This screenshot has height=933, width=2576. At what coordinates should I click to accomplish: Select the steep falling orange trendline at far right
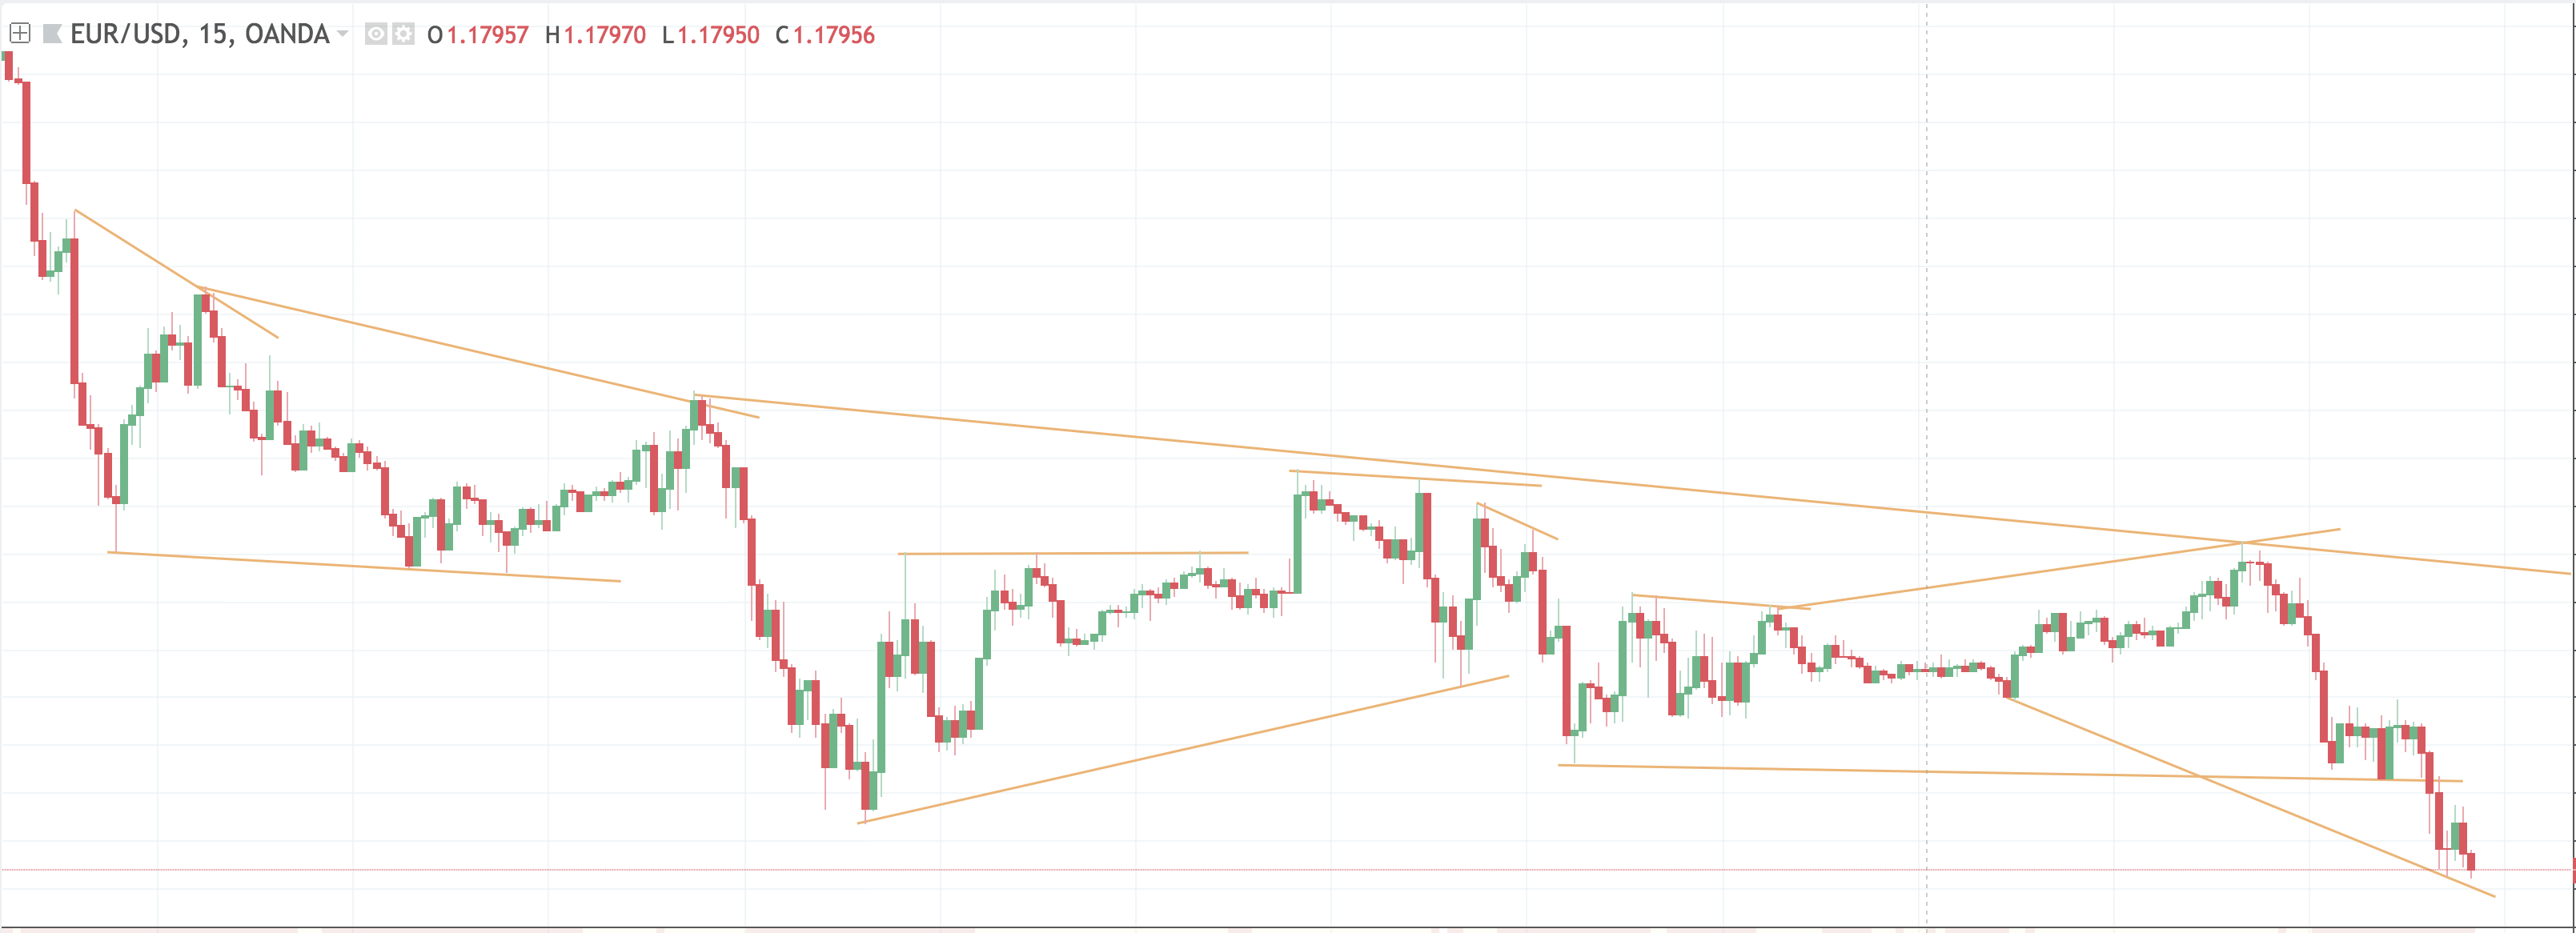pyautogui.click(x=2250, y=797)
